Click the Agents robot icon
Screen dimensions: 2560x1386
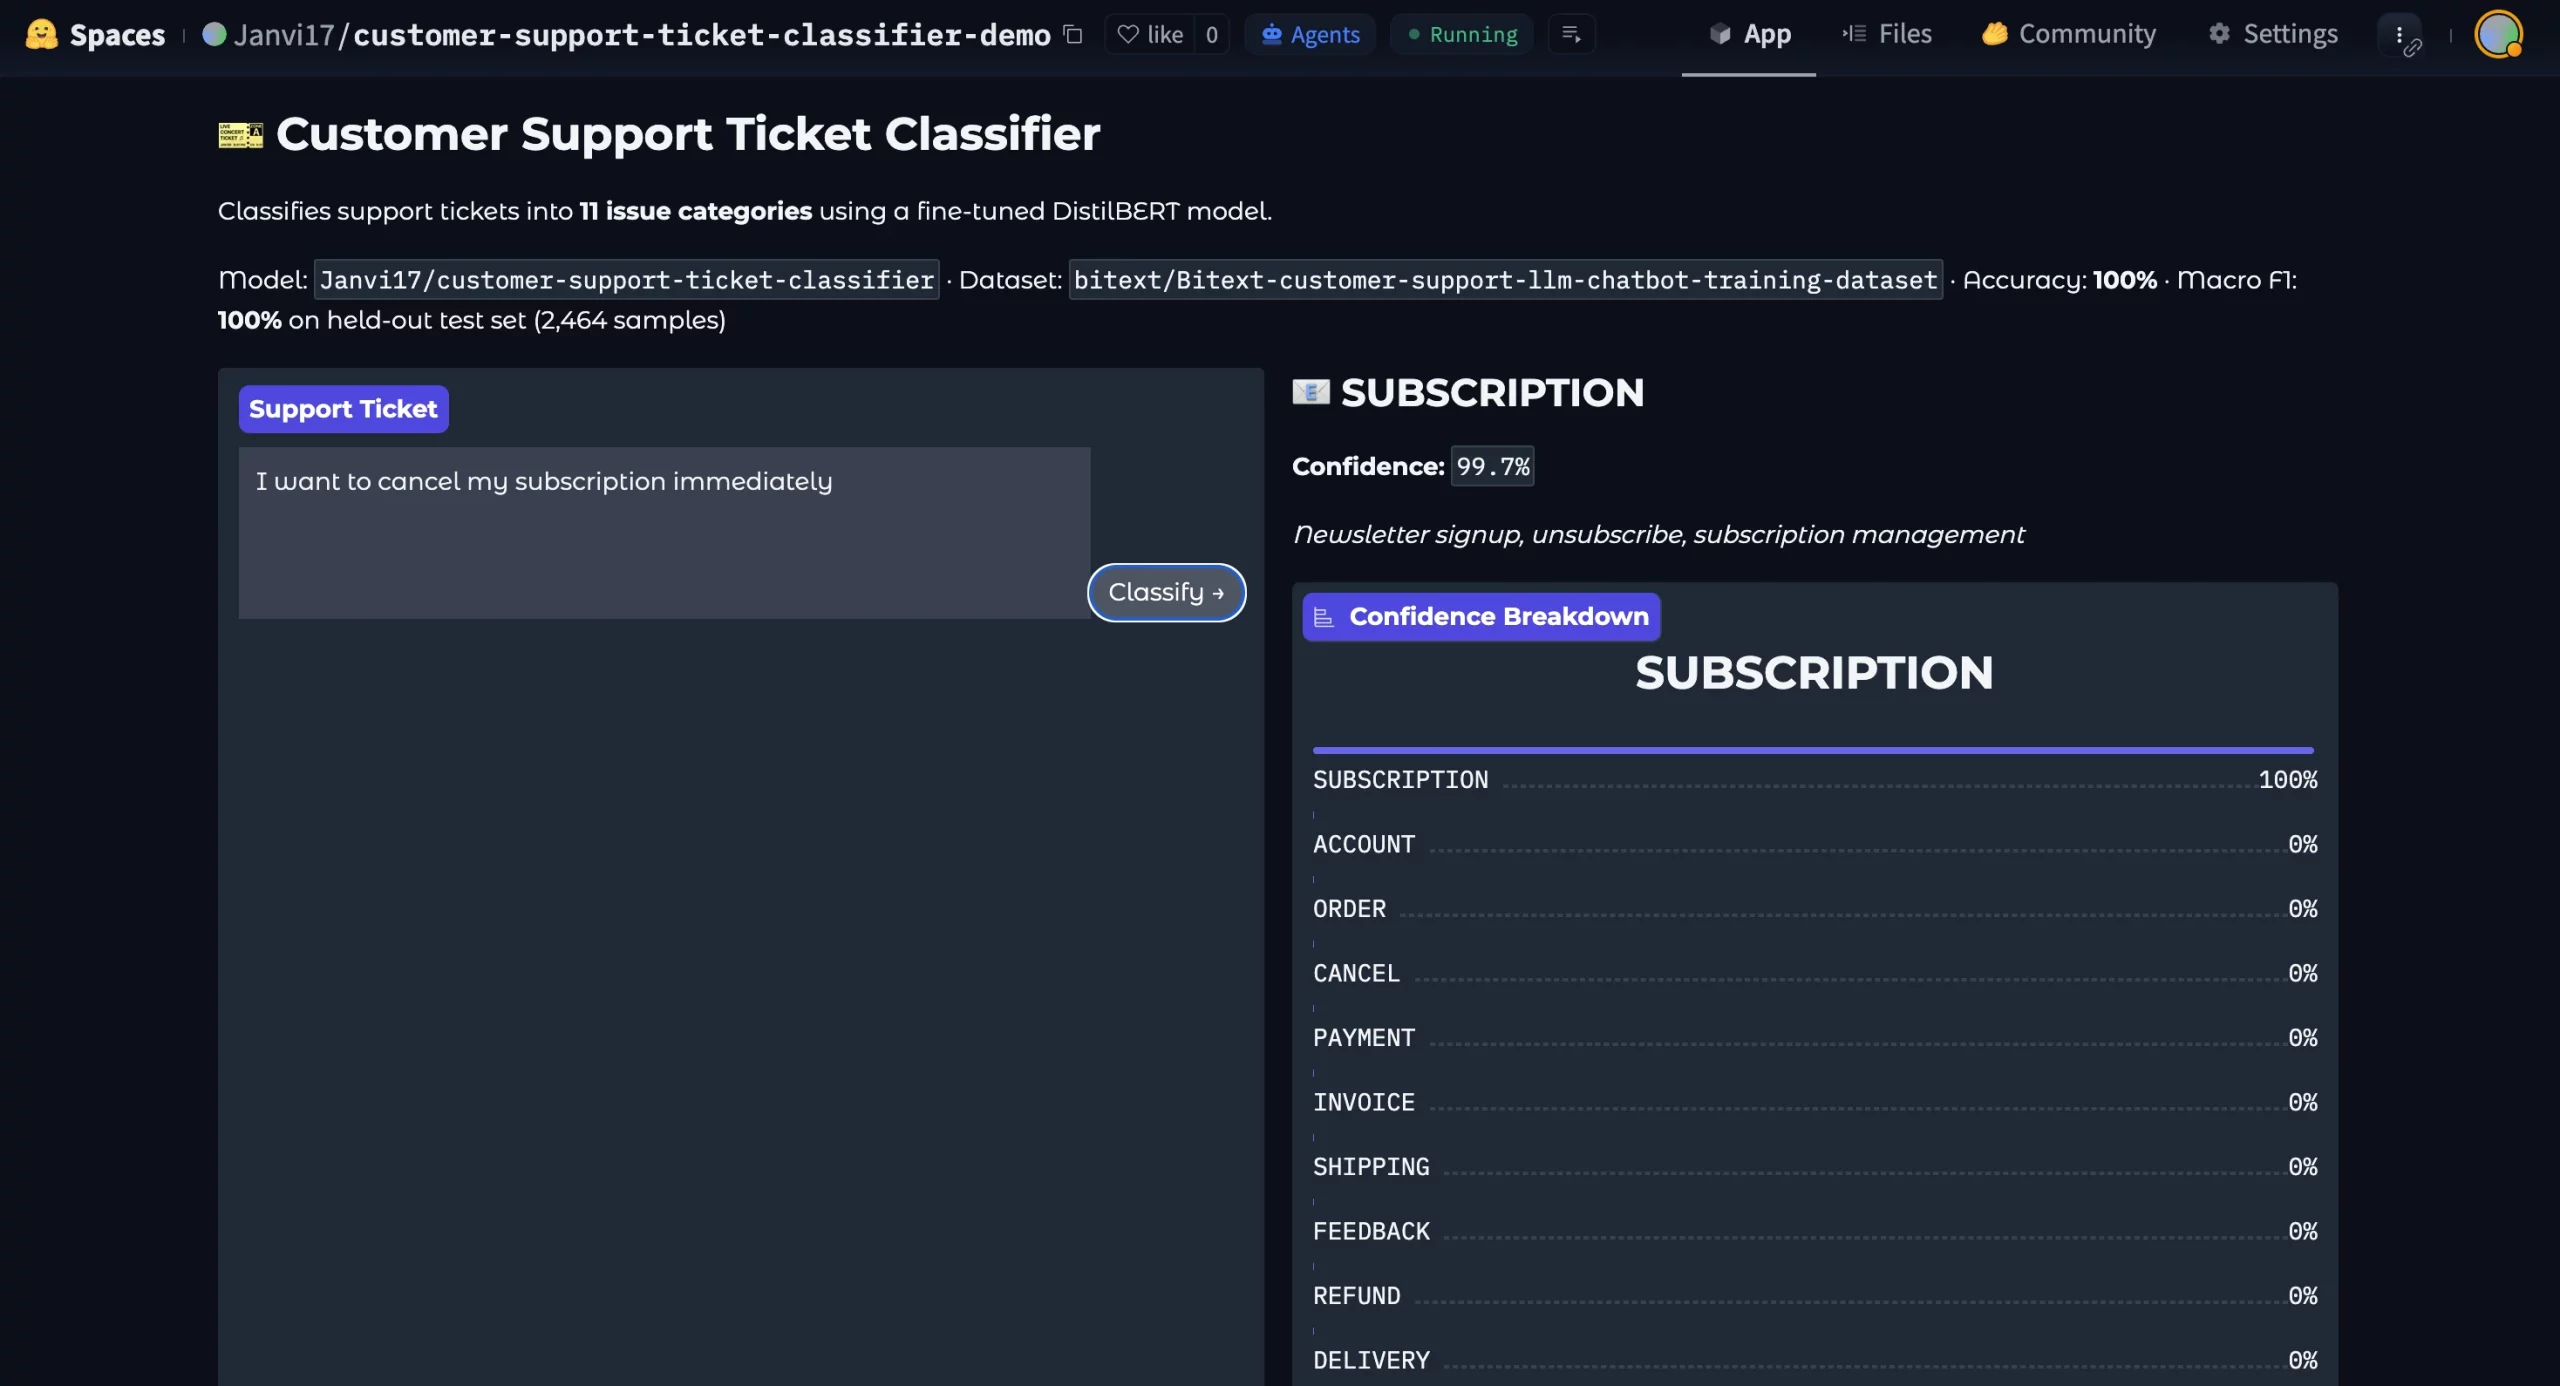pos(1271,34)
